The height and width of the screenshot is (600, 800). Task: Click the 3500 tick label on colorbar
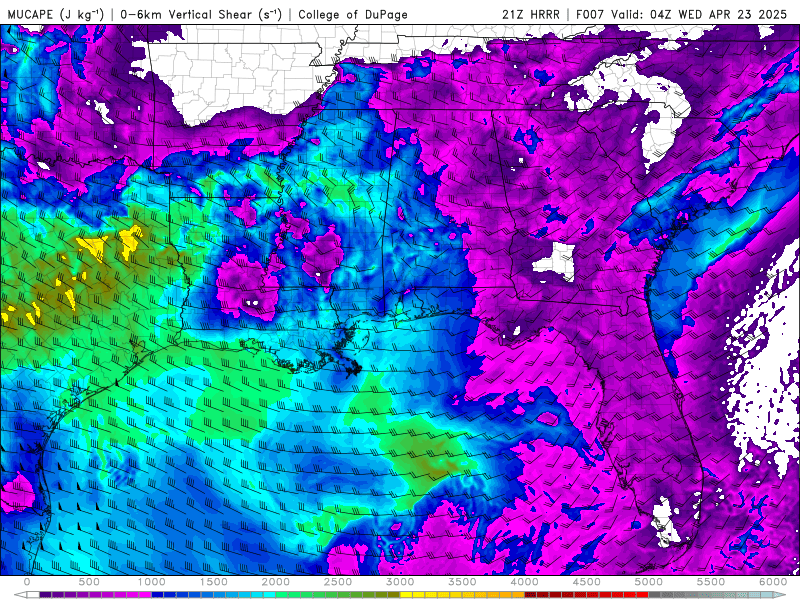(x=462, y=582)
